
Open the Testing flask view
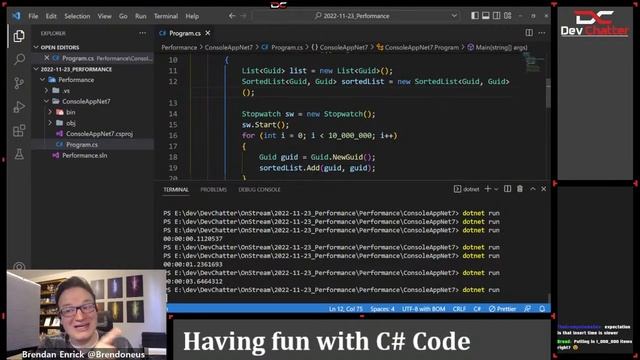pos(19,154)
